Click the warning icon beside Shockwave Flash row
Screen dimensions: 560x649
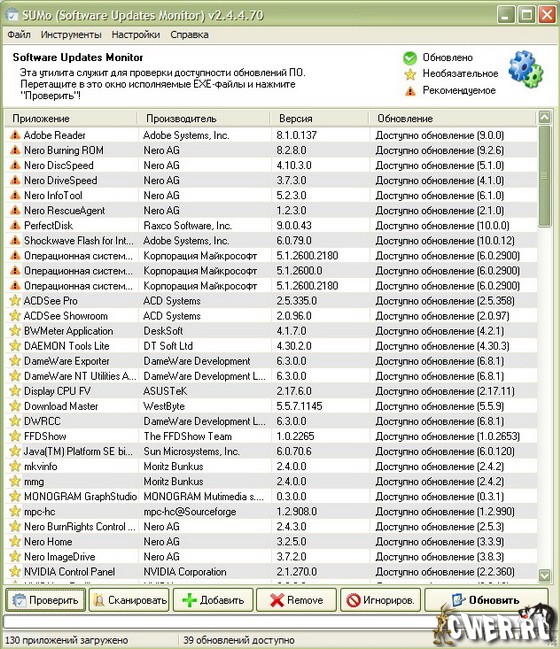(15, 240)
